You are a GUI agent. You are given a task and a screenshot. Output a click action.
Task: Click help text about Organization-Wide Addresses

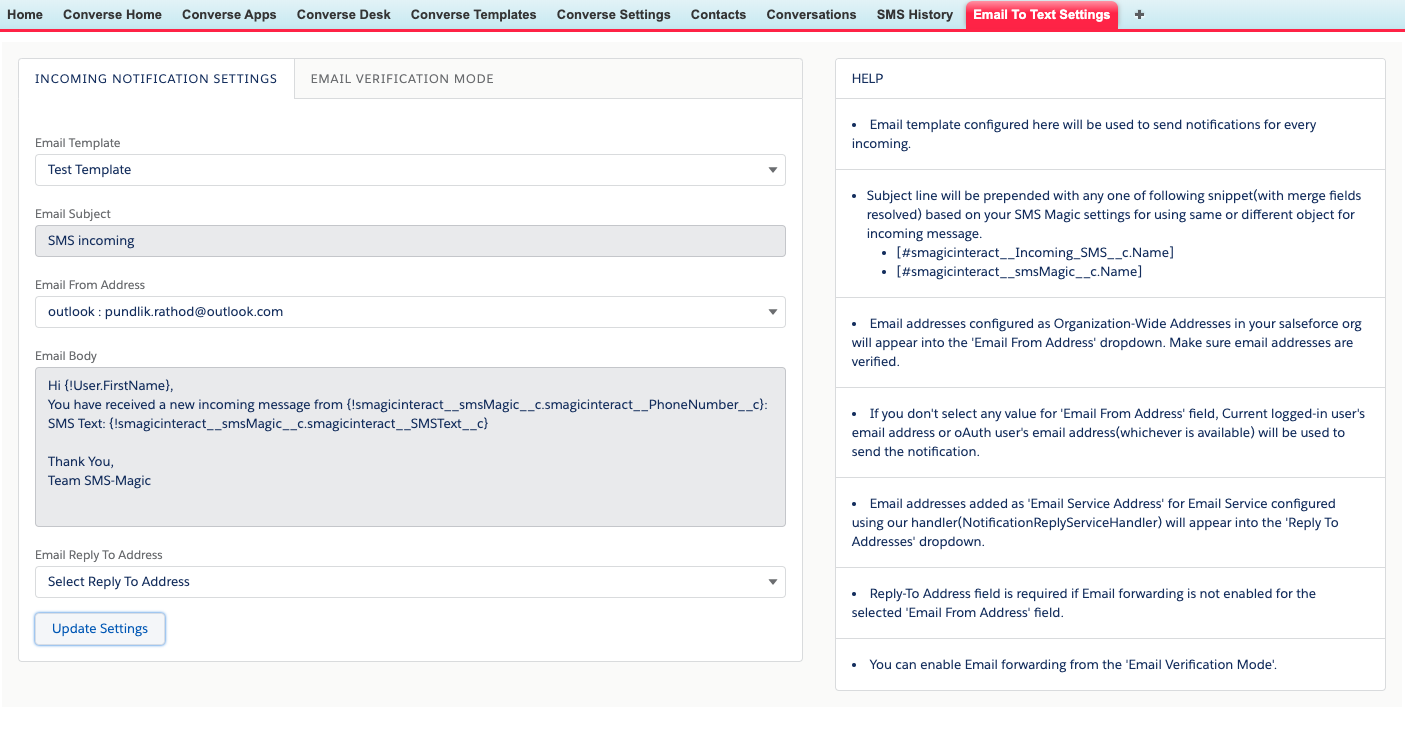point(1107,343)
